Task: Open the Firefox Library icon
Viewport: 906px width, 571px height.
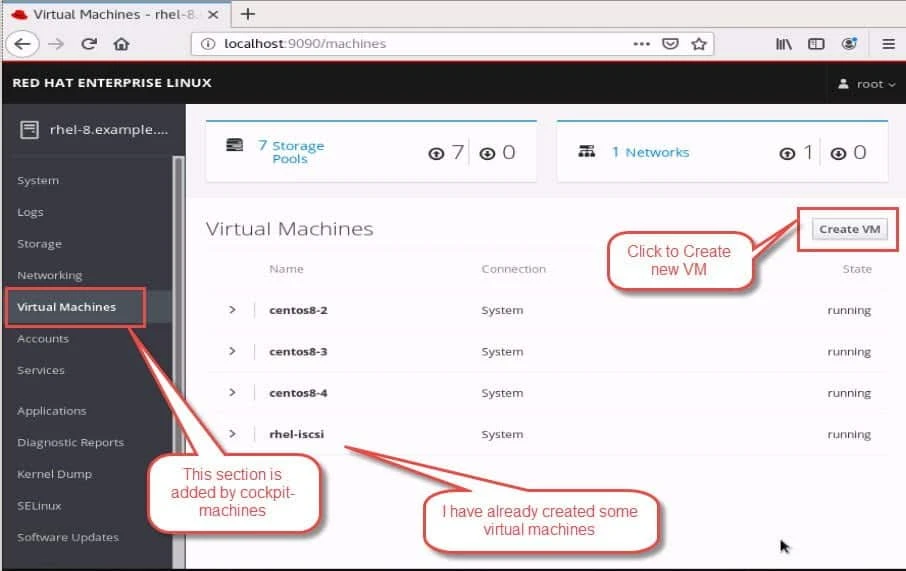Action: (x=784, y=44)
